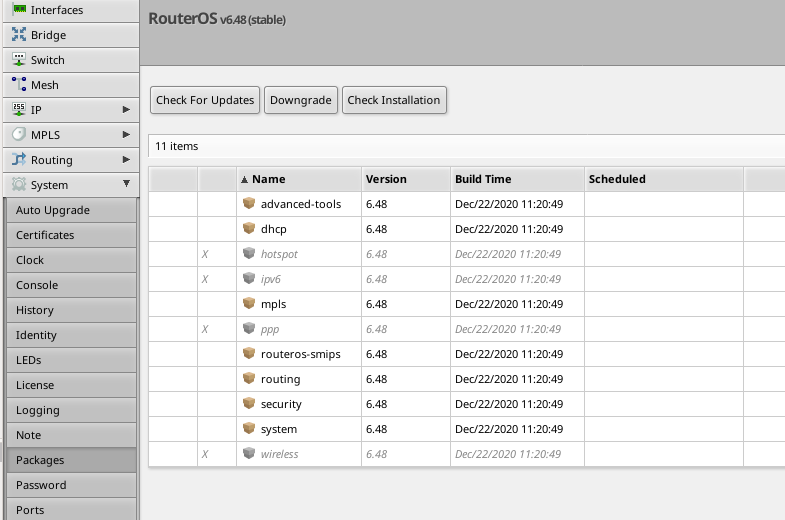This screenshot has width=785, height=520.
Task: Click the 11 items count label
Action: pyautogui.click(x=177, y=146)
